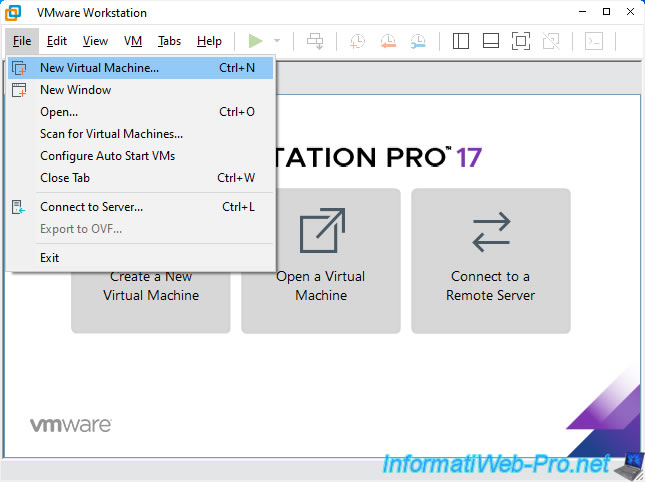Click the console view icon in toolbar

(594, 41)
